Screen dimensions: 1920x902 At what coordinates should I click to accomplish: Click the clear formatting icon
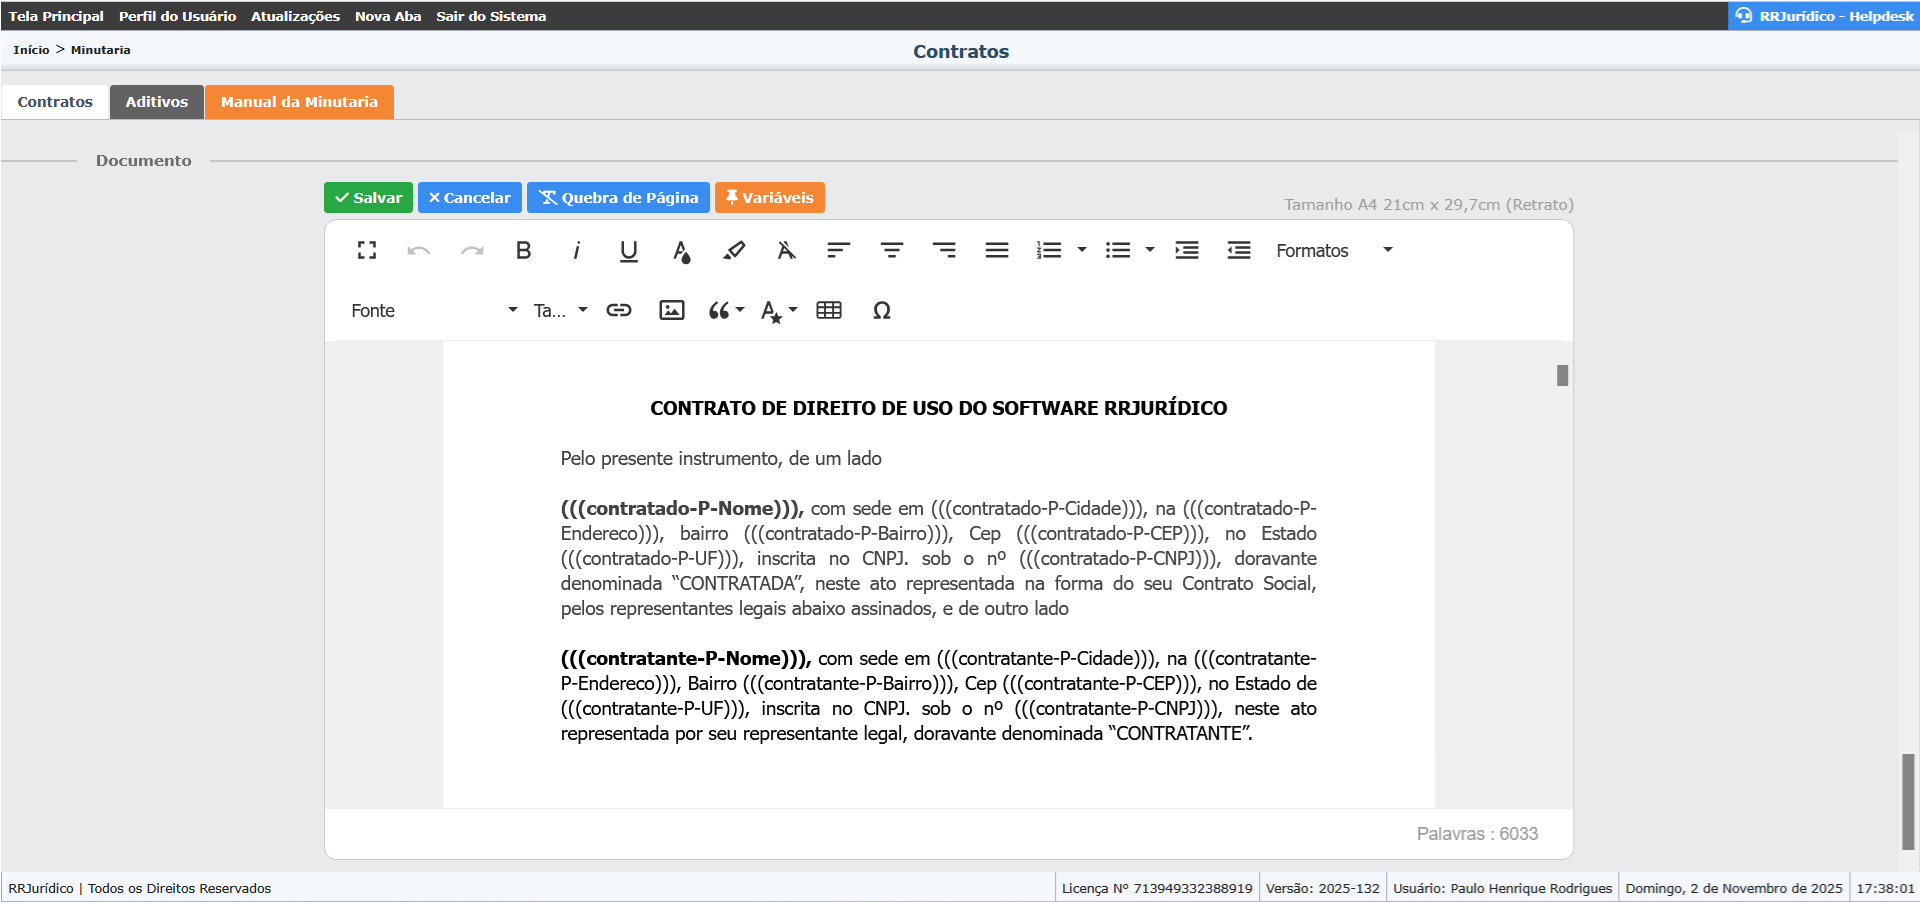pyautogui.click(x=786, y=251)
